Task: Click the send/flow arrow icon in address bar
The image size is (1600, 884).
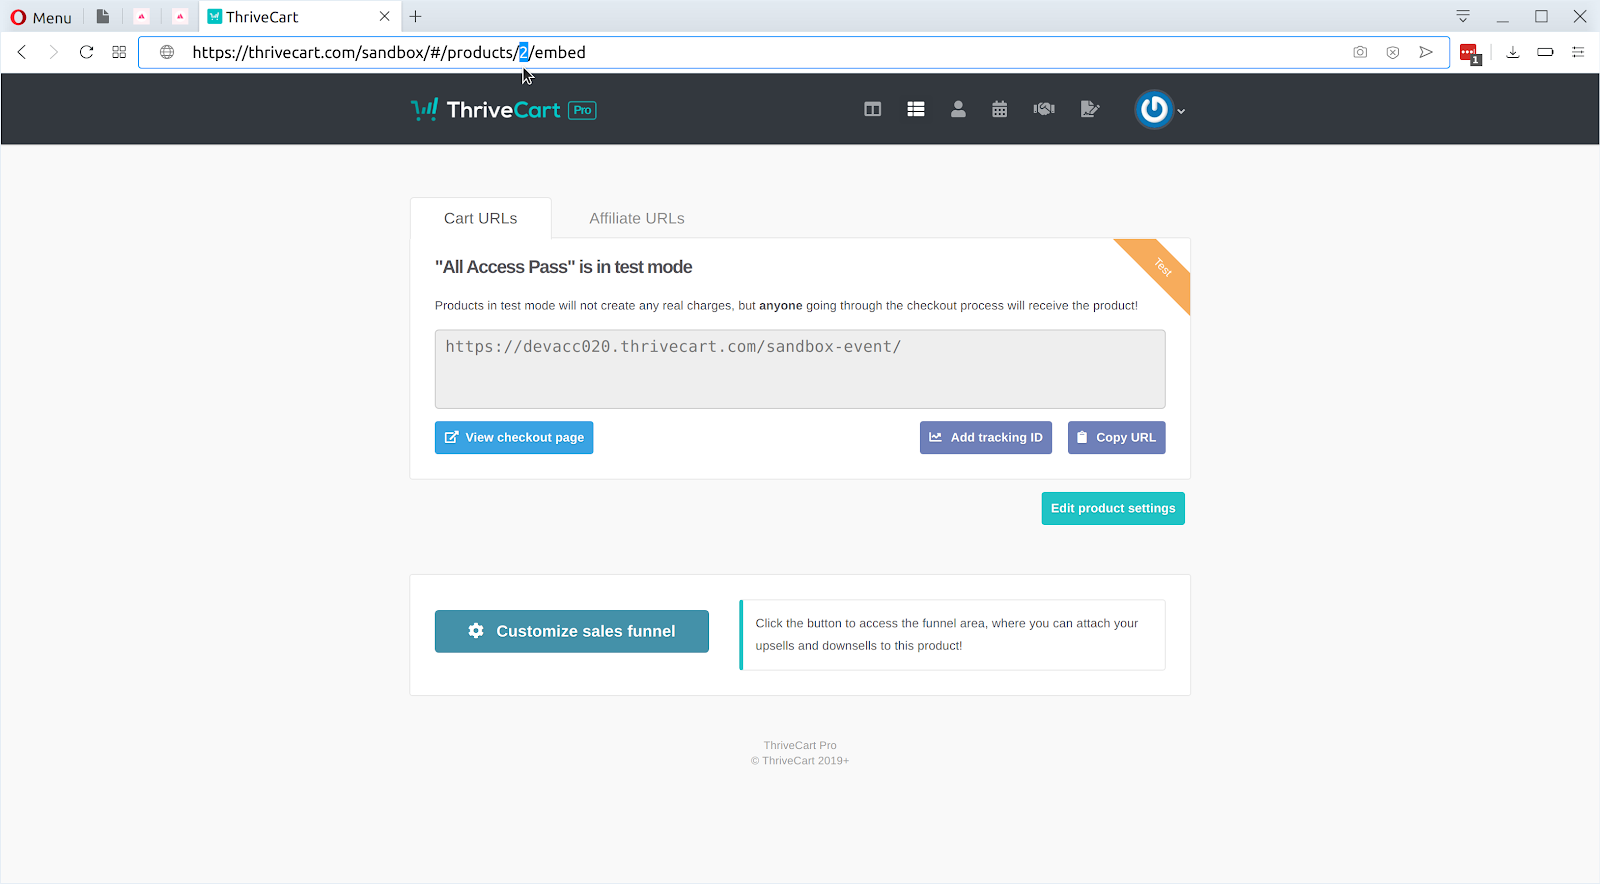Action: 1426,52
